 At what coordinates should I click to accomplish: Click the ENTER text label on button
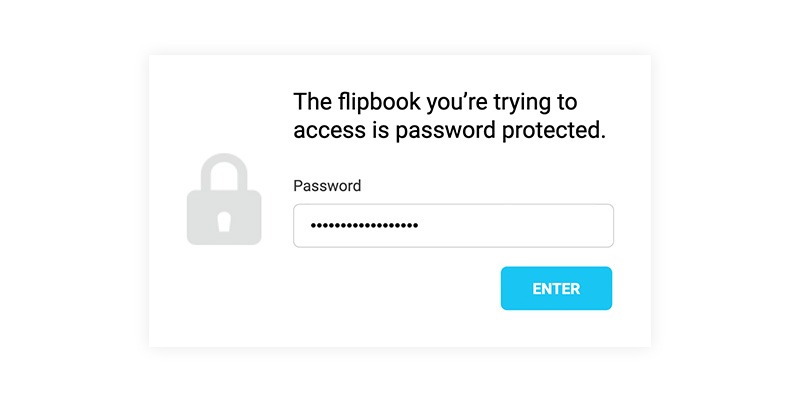pyautogui.click(x=556, y=289)
